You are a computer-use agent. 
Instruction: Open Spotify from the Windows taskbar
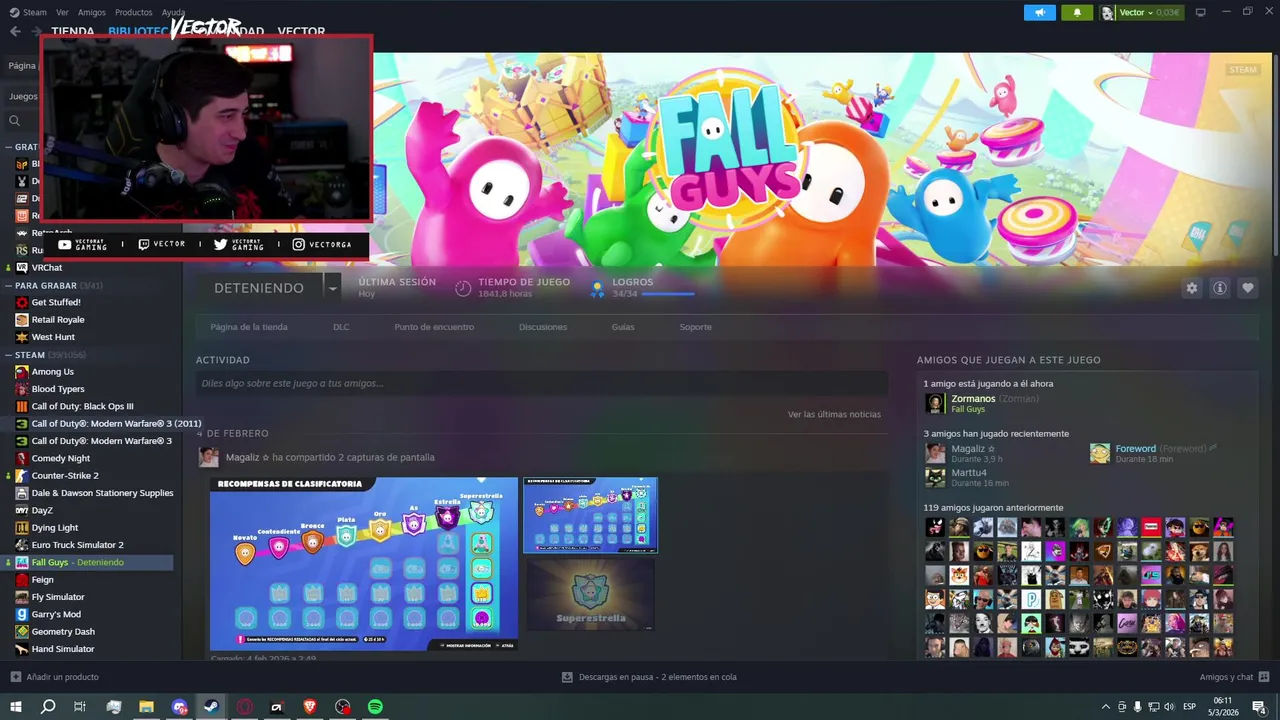[x=375, y=707]
